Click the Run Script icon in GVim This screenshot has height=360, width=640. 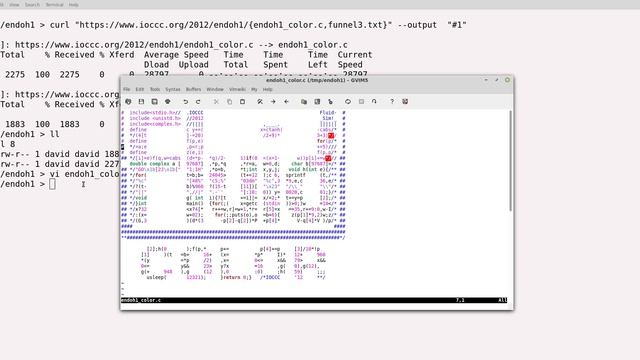330,102
